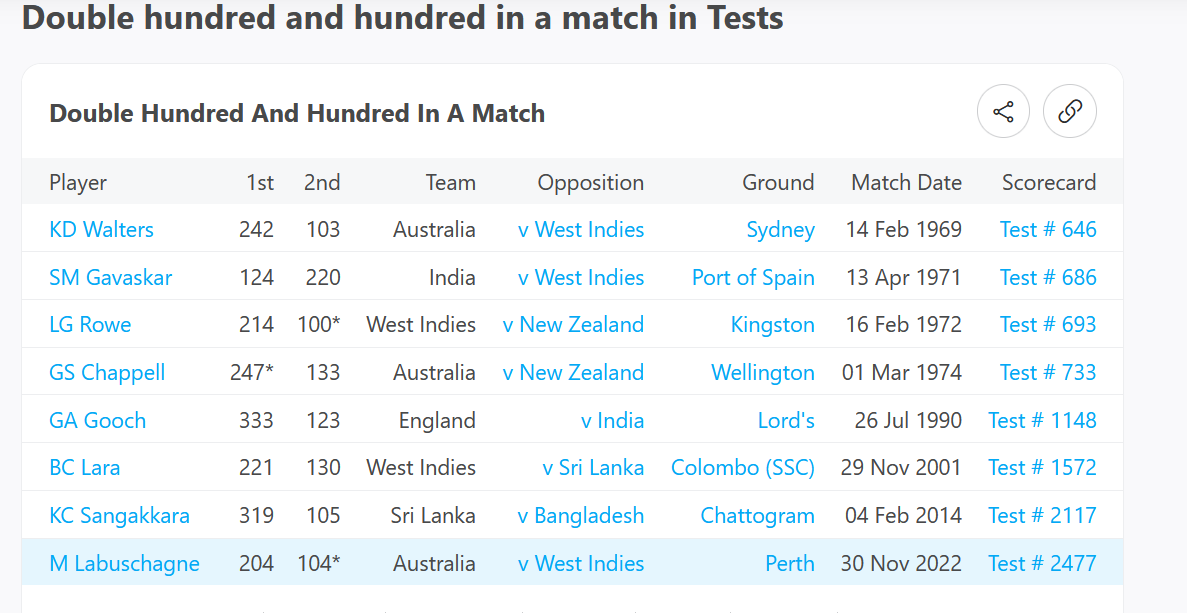This screenshot has height=613, width=1187.
Task: Click M Labuschagne player name
Action: 124,563
